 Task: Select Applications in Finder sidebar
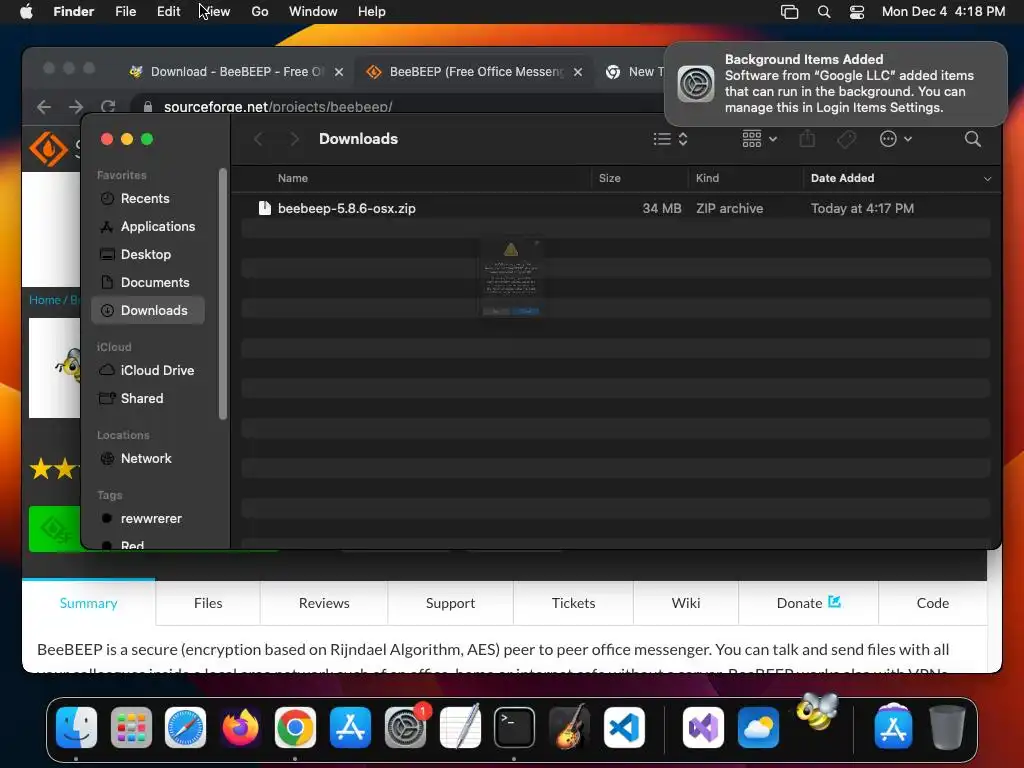tap(148, 227)
